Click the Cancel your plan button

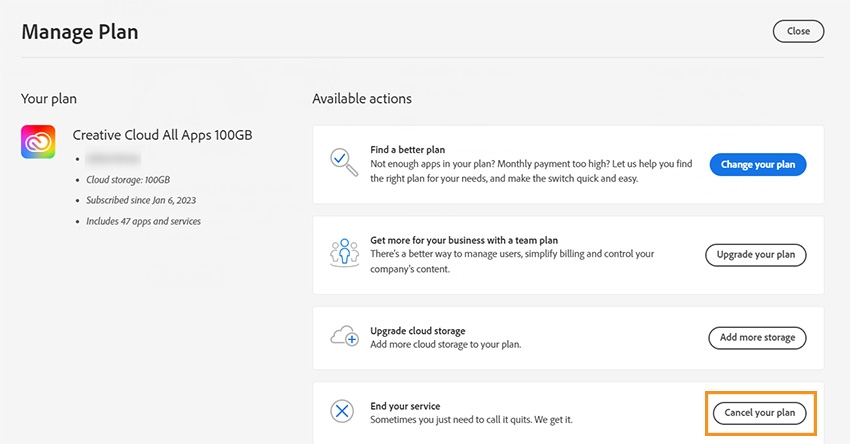tap(759, 413)
